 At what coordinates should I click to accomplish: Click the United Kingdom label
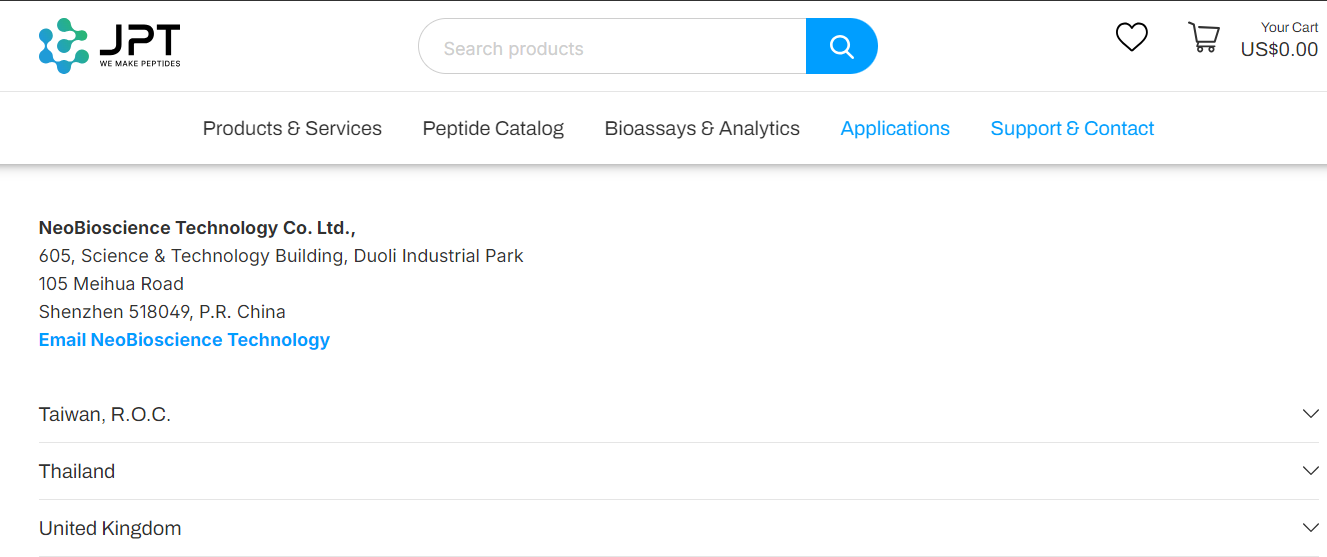[110, 528]
